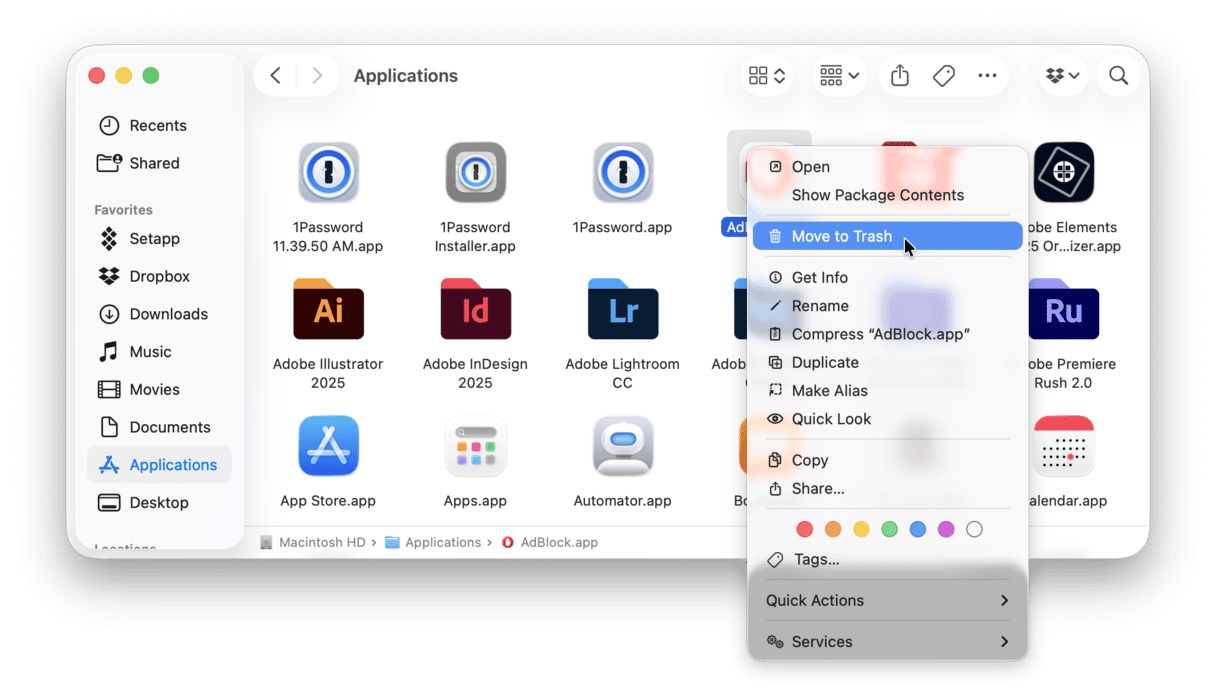
Task: Click the Edit Tags toolbar icon
Action: 943,76
